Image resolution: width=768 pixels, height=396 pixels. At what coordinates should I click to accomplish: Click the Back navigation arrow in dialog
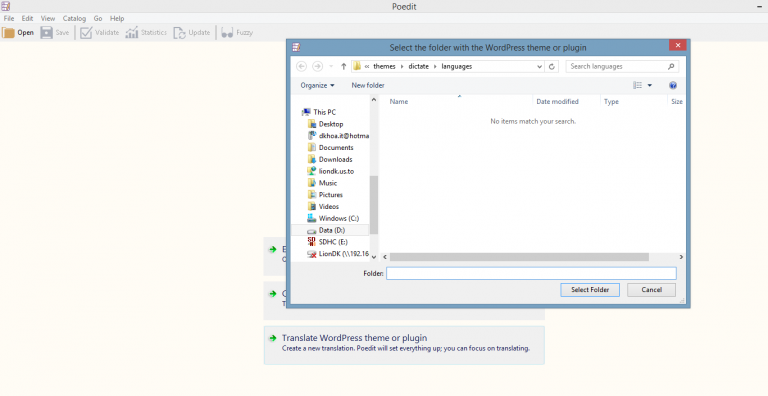pos(302,66)
